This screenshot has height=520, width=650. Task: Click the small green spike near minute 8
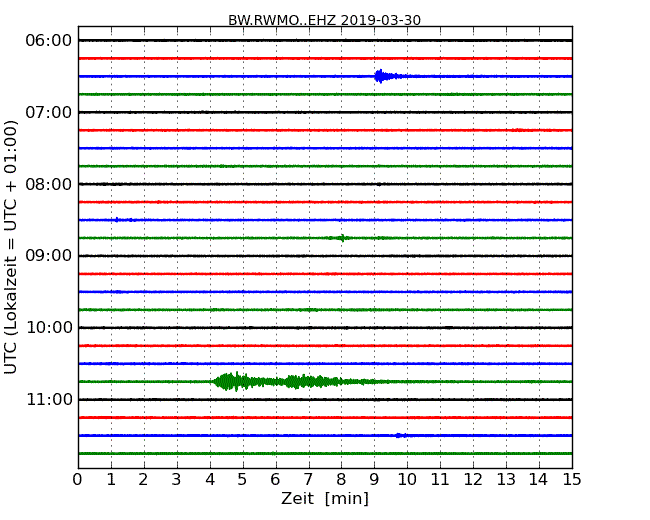point(342,238)
